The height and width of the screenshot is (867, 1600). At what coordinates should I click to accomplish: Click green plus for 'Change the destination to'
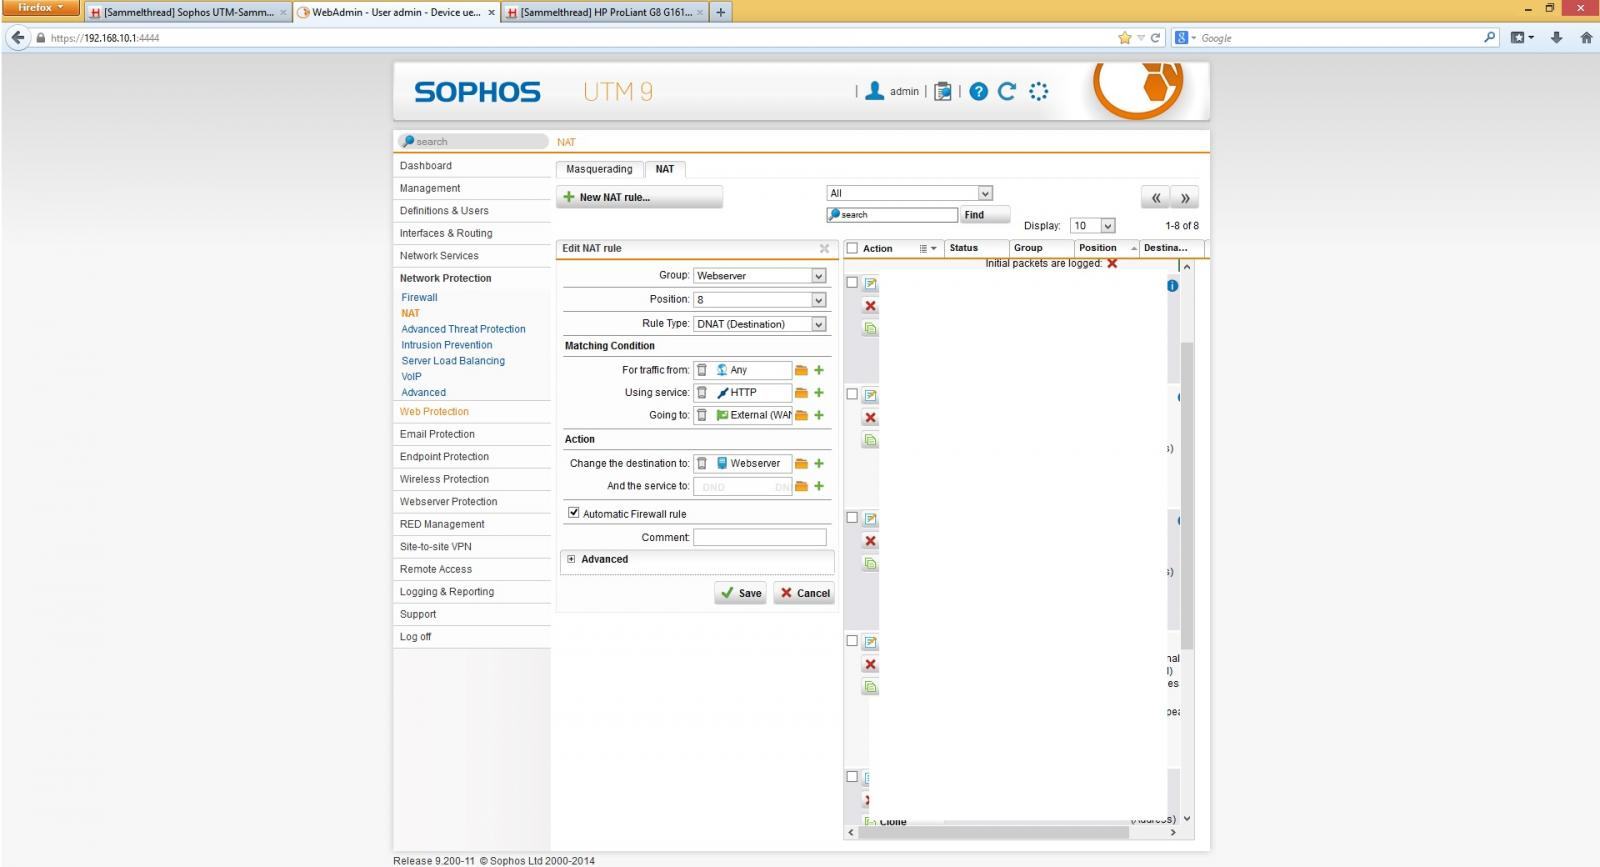point(819,463)
